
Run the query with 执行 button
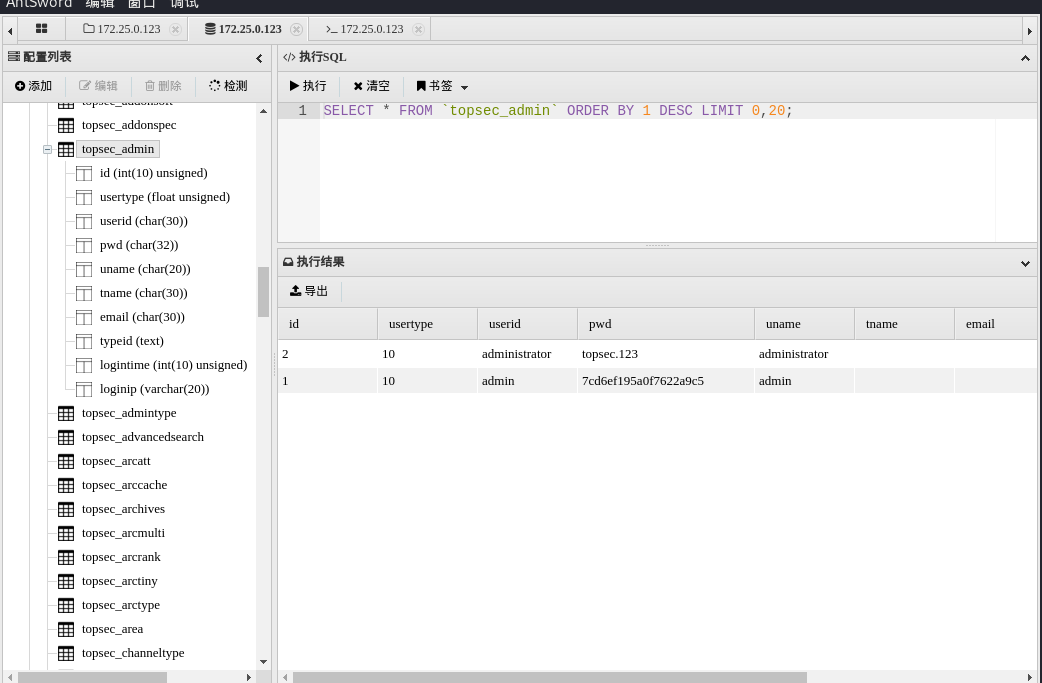[308, 86]
